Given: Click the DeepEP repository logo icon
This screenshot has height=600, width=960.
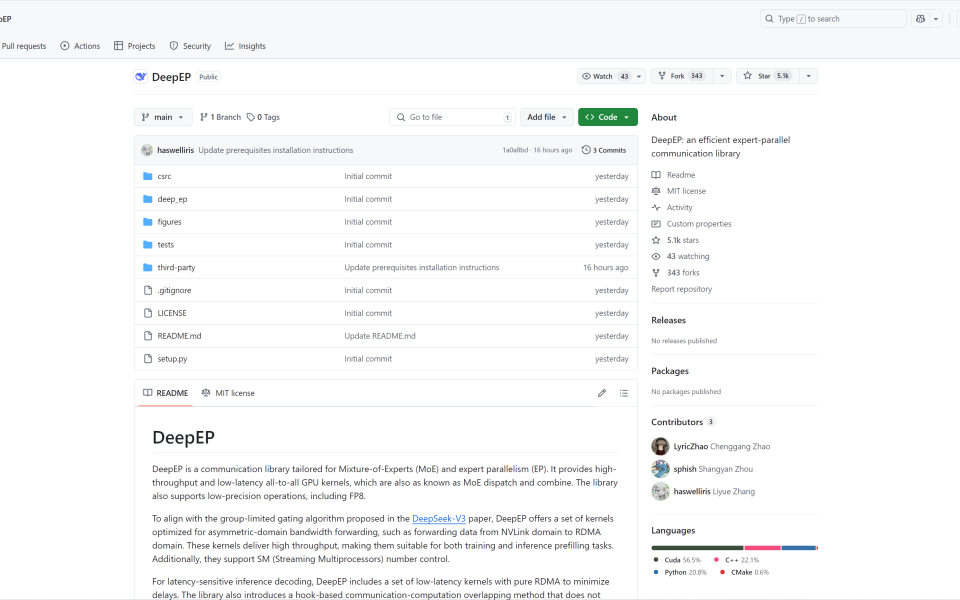Looking at the screenshot, I should coord(141,77).
